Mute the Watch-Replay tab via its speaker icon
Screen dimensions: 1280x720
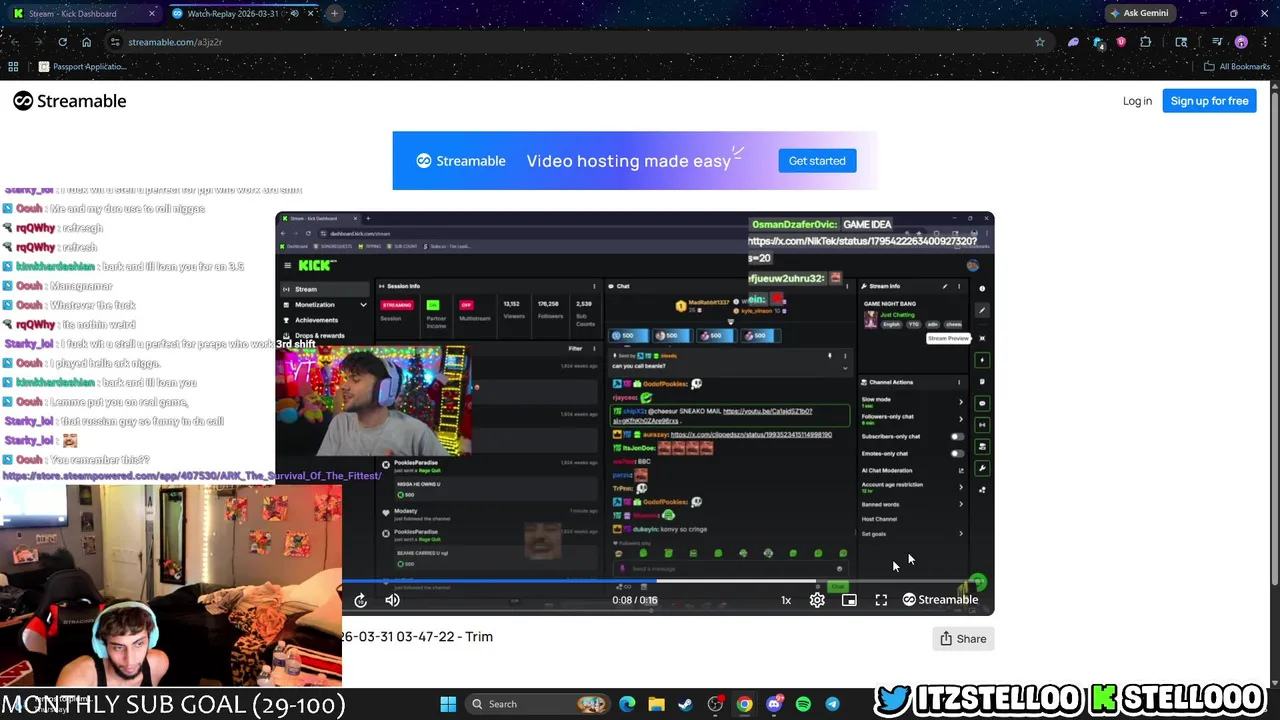pyautogui.click(x=294, y=14)
